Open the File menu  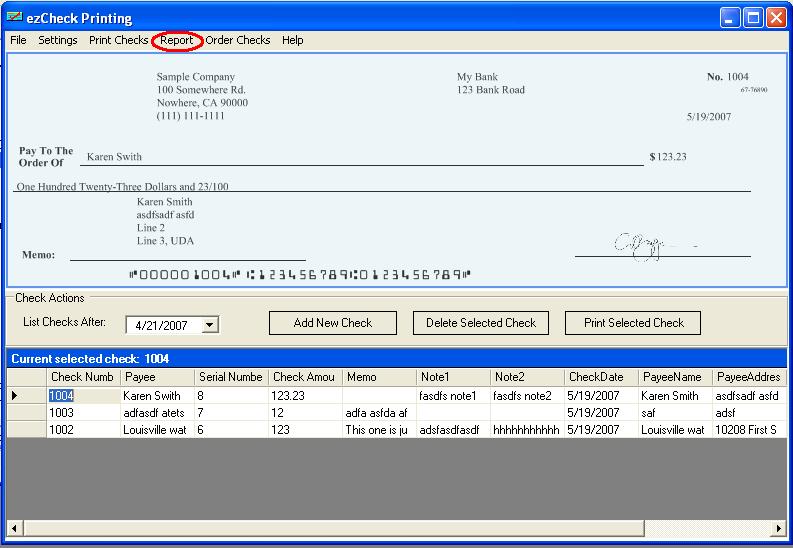(x=18, y=40)
